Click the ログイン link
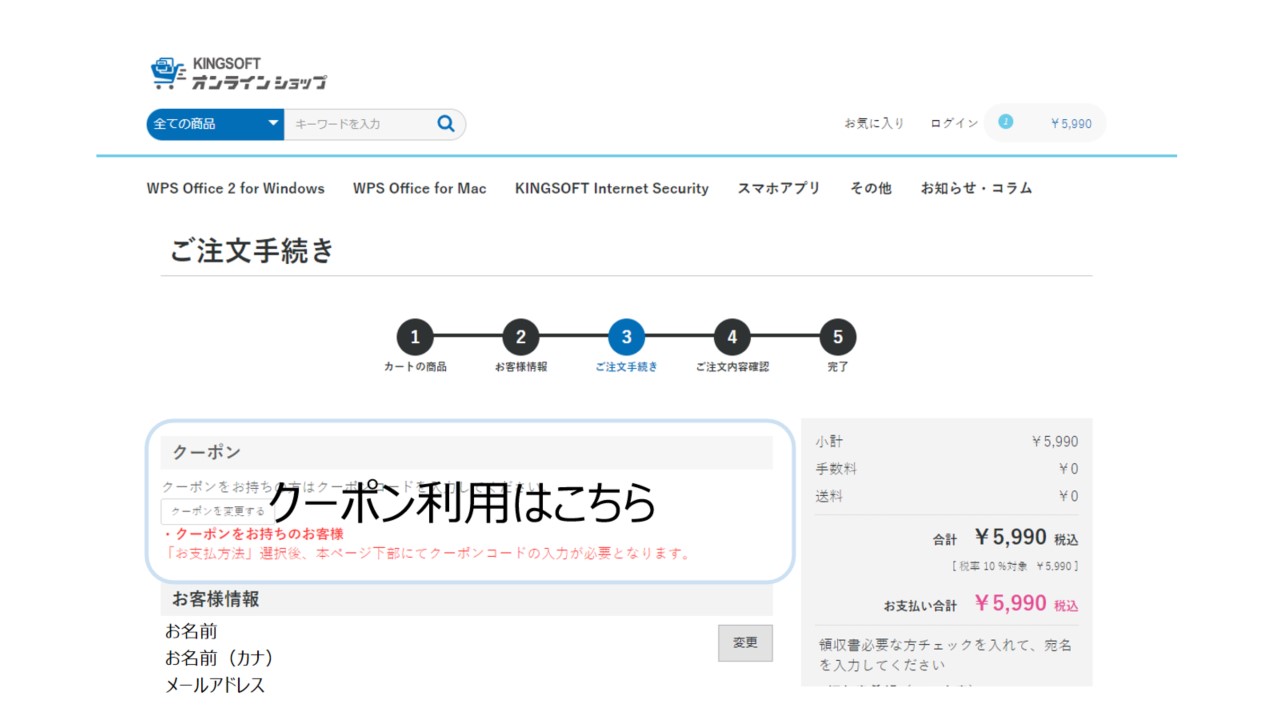The height and width of the screenshot is (717, 1273). pyautogui.click(x=954, y=123)
